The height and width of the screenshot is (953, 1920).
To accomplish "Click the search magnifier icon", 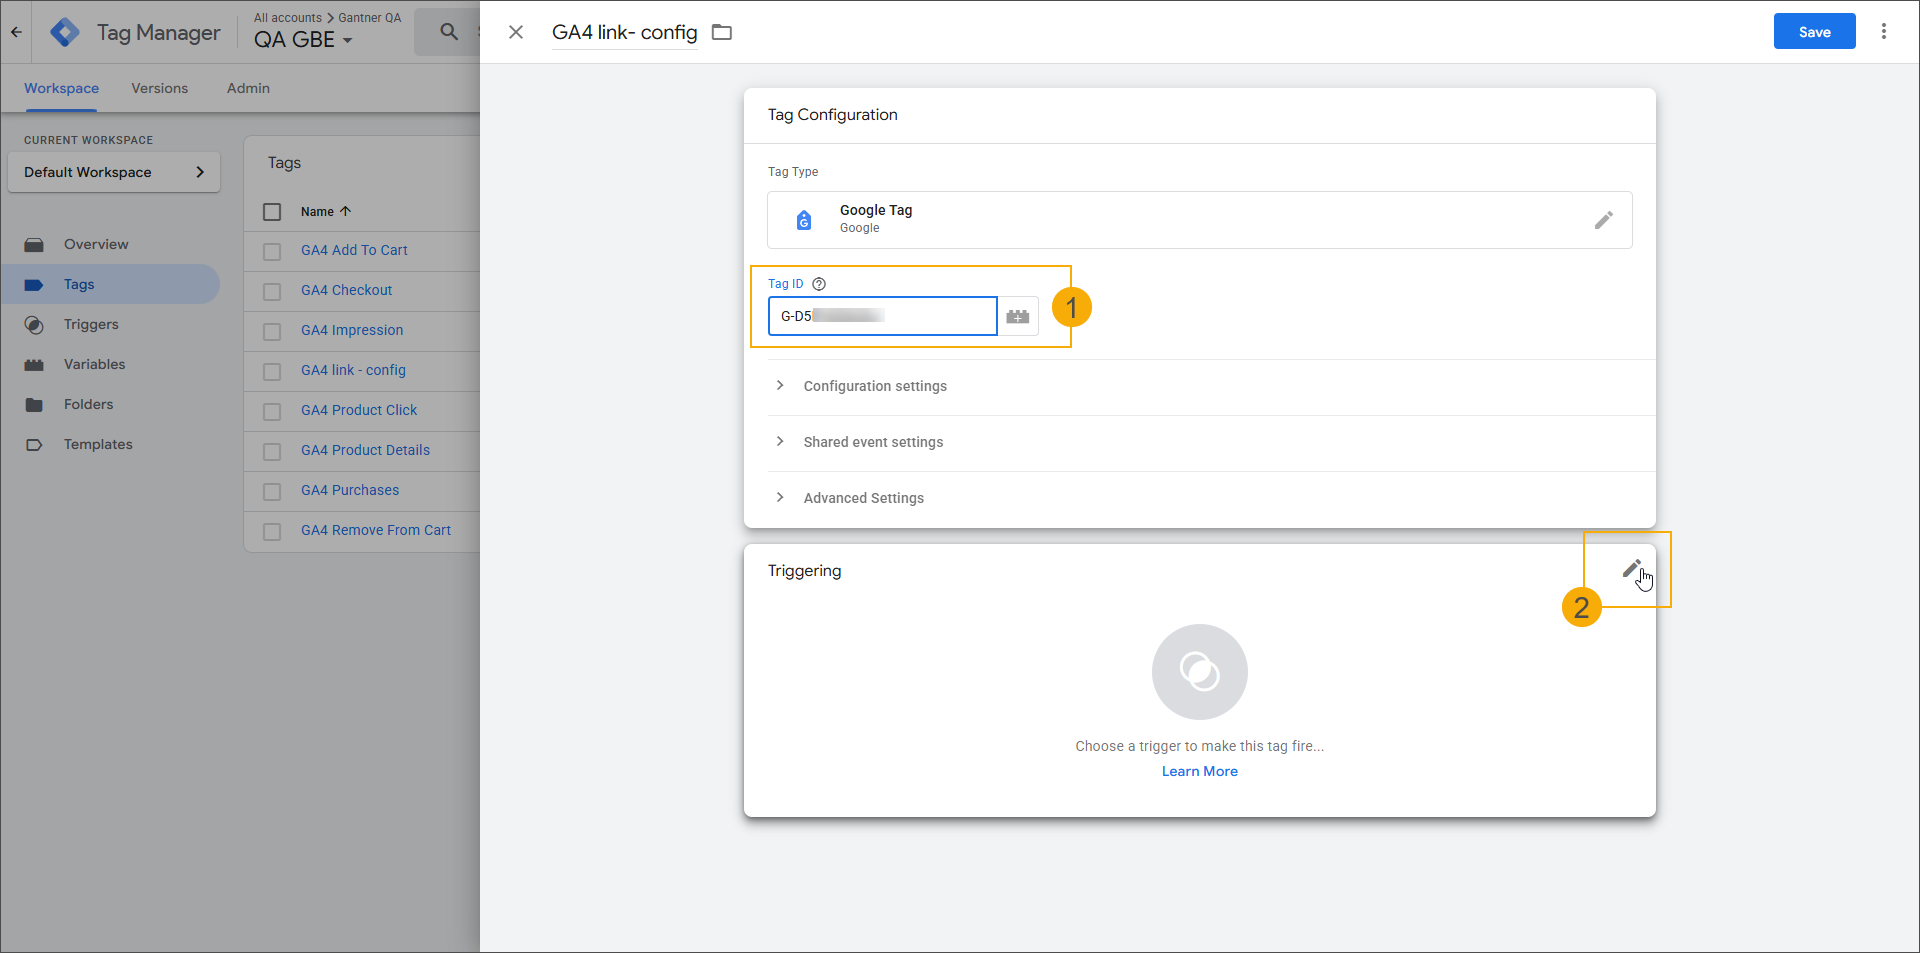I will (x=449, y=32).
